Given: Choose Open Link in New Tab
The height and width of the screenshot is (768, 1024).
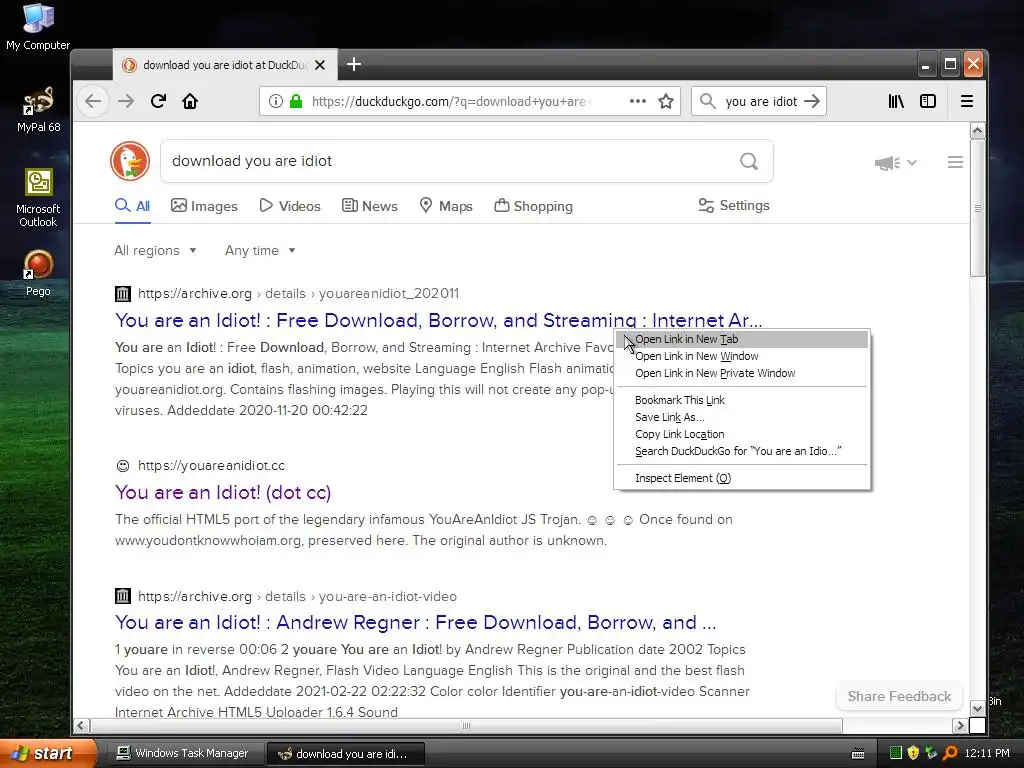Looking at the screenshot, I should click(x=741, y=340).
